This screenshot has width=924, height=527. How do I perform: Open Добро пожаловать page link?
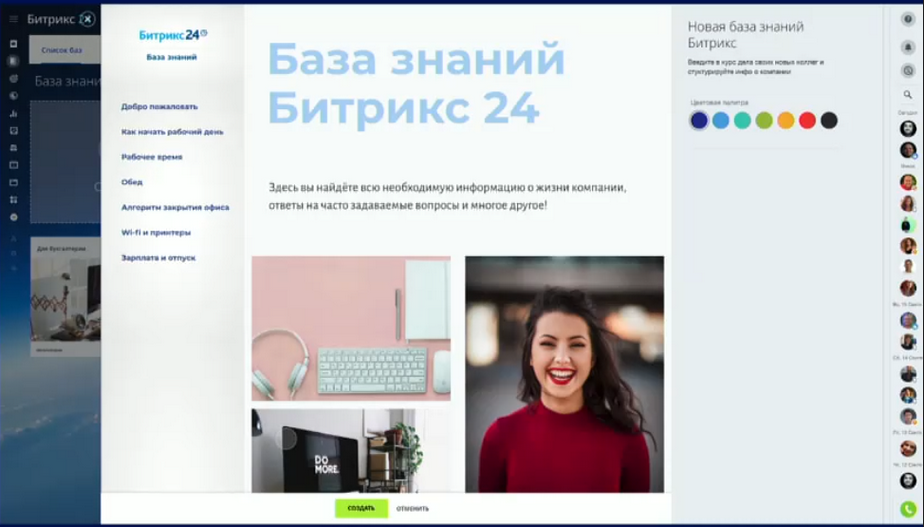coord(159,107)
